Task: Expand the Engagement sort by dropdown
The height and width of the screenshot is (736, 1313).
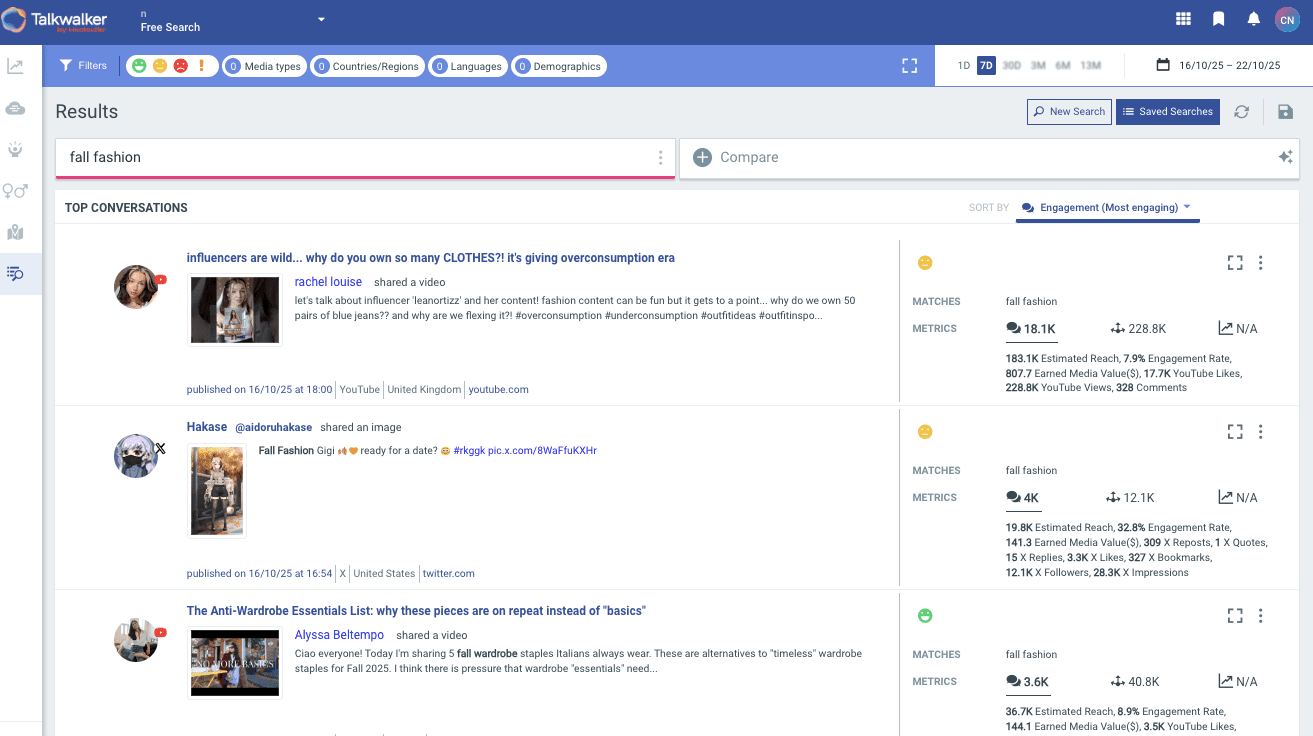Action: pyautogui.click(x=1109, y=208)
